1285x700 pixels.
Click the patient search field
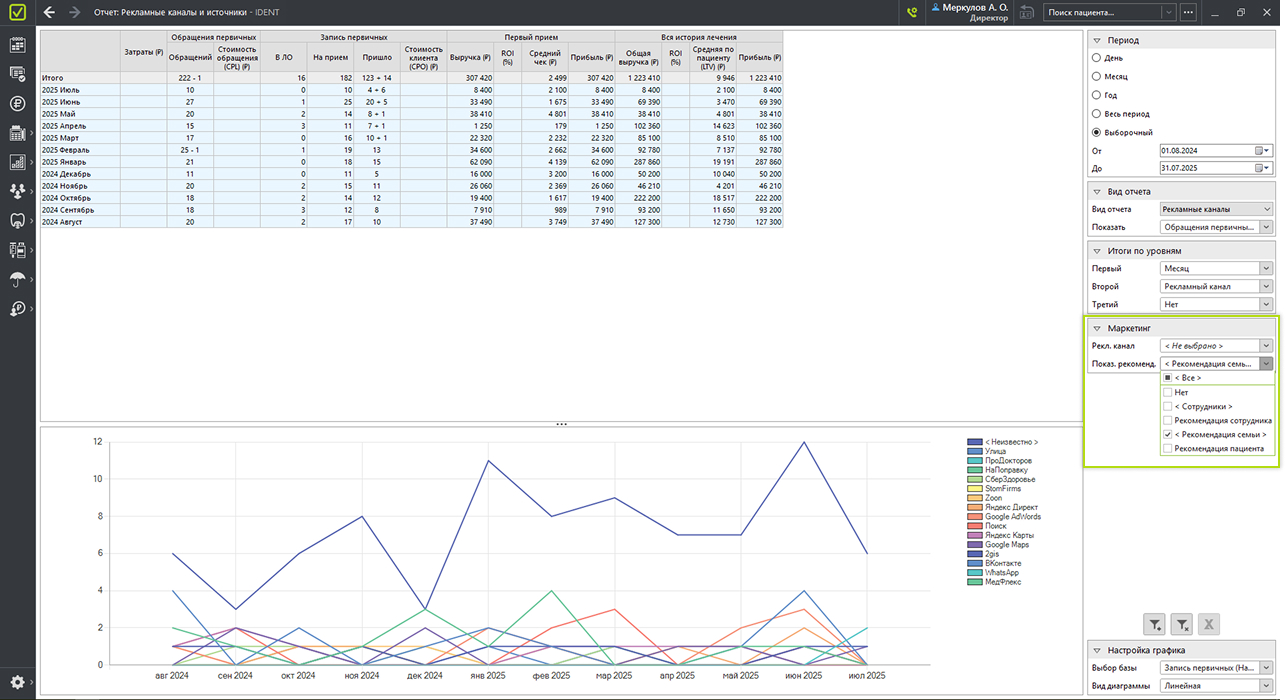(1102, 13)
